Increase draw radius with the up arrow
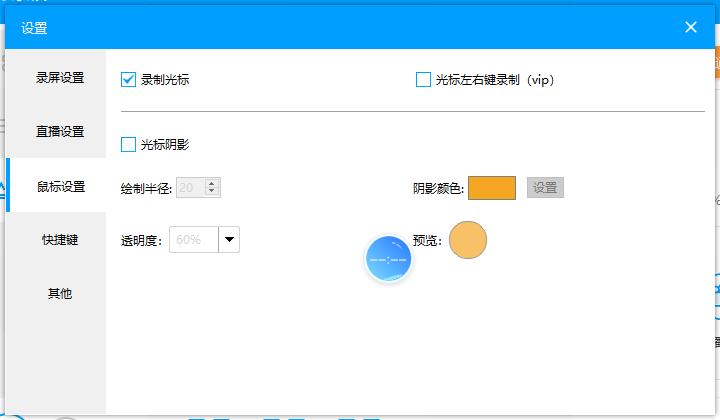Image resolution: width=720 pixels, height=420 pixels. tap(212, 182)
